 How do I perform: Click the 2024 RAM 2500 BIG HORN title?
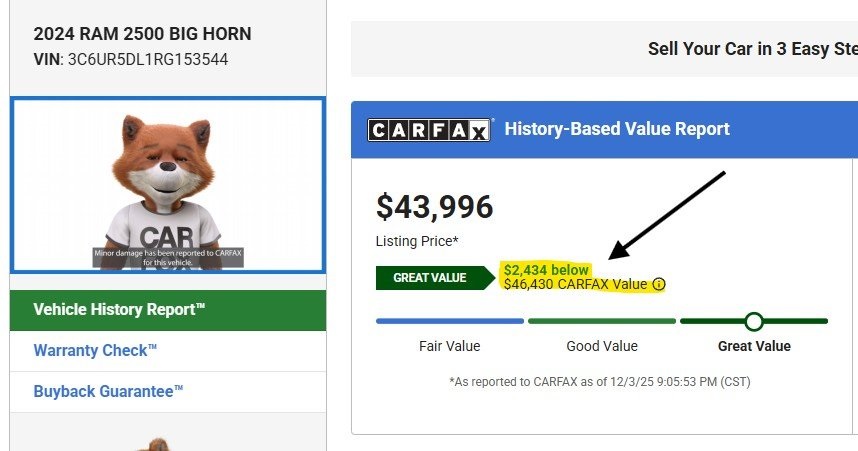143,34
